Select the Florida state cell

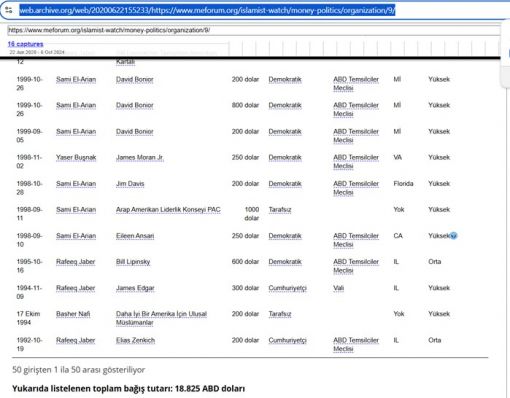coord(403,184)
